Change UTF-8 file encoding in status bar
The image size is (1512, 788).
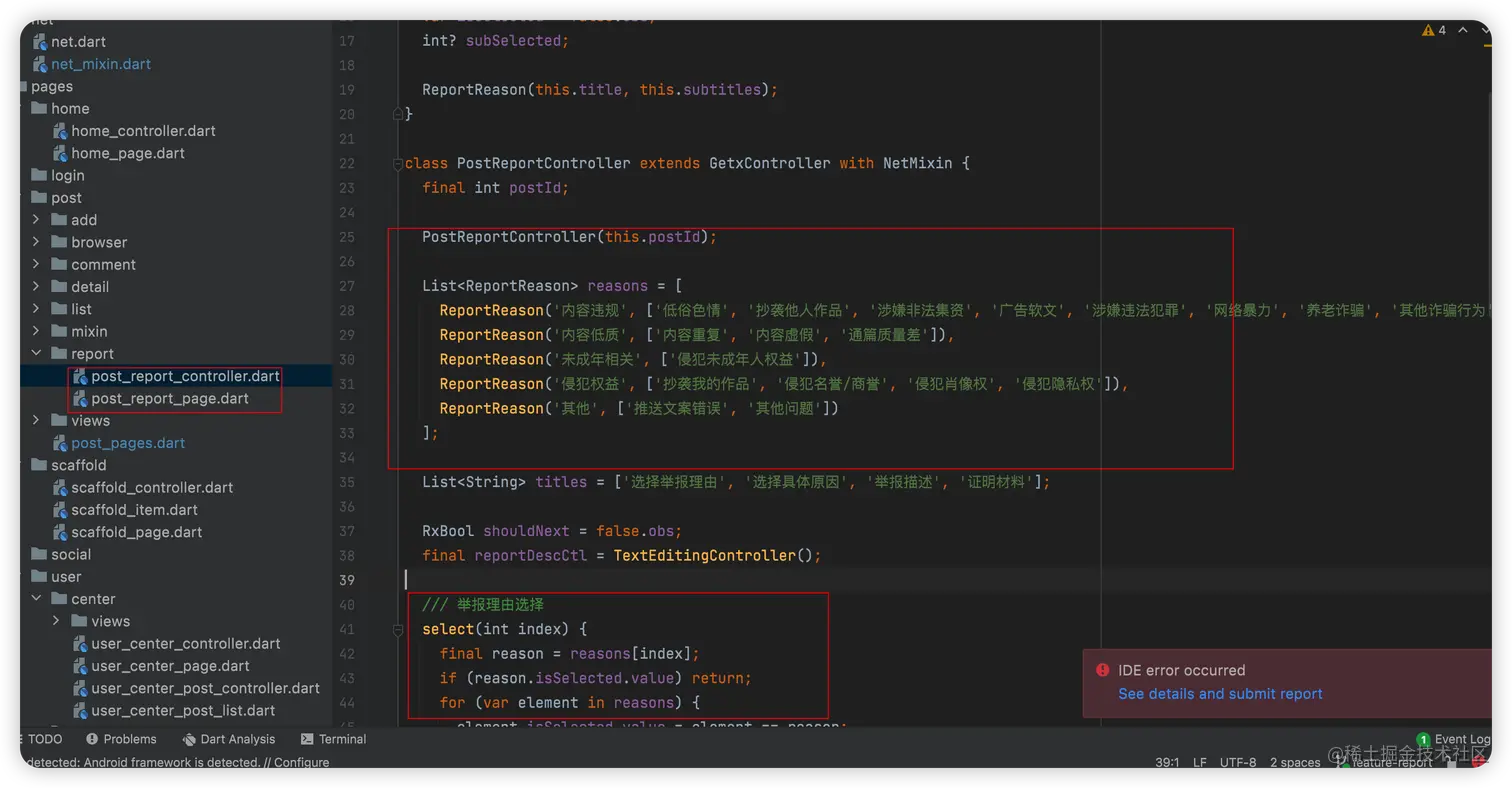point(1238,762)
